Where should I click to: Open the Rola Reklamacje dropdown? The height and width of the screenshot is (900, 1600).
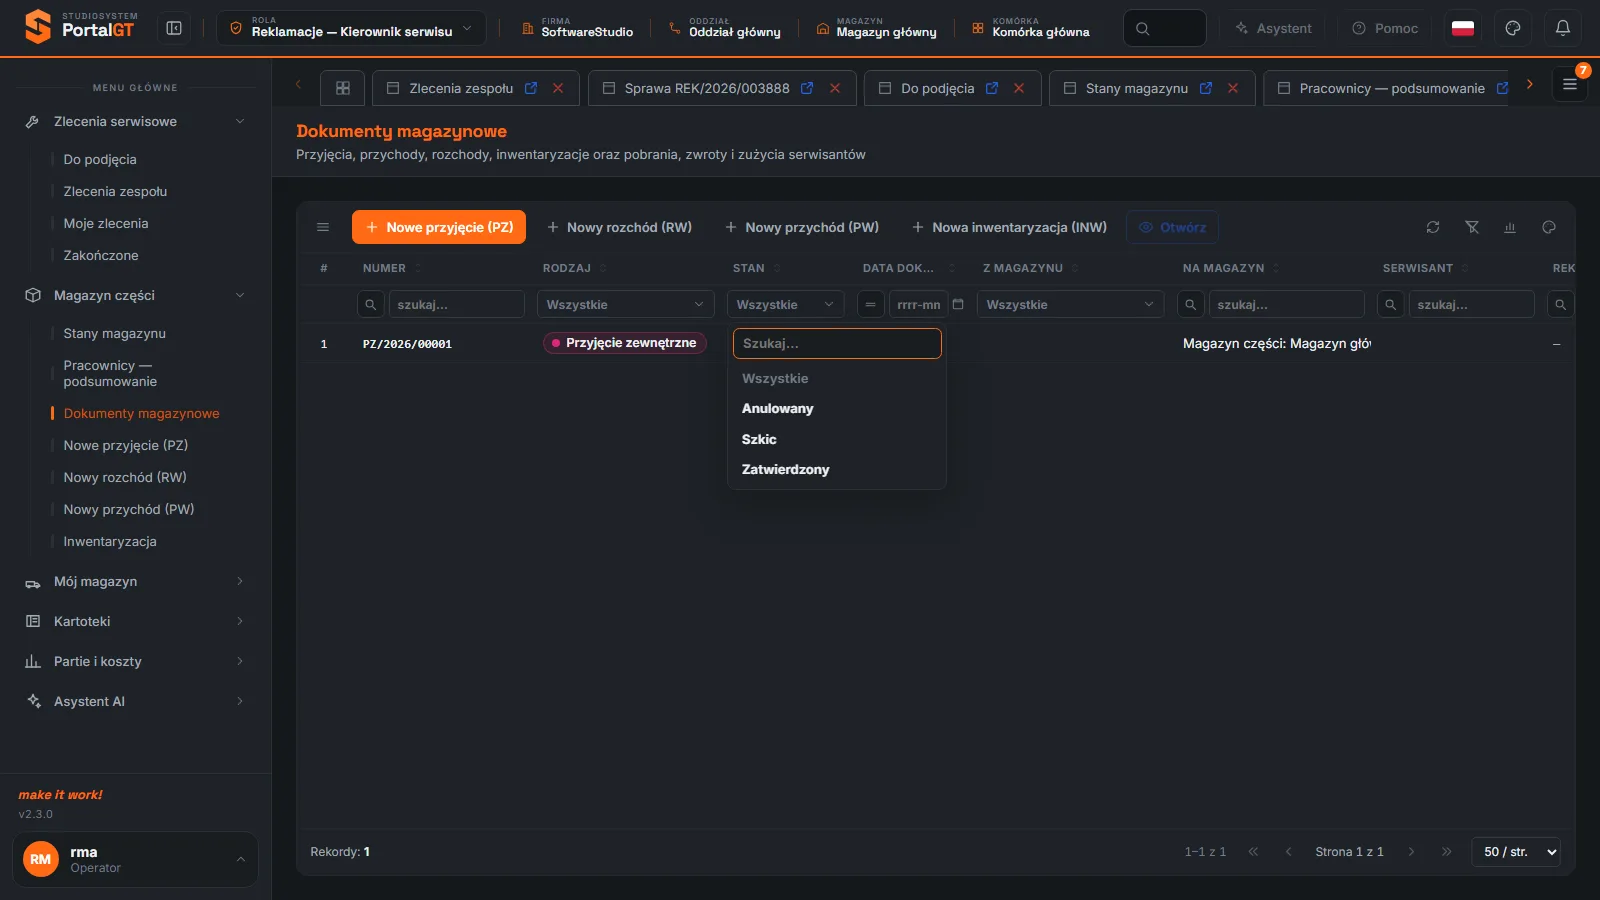click(x=351, y=28)
